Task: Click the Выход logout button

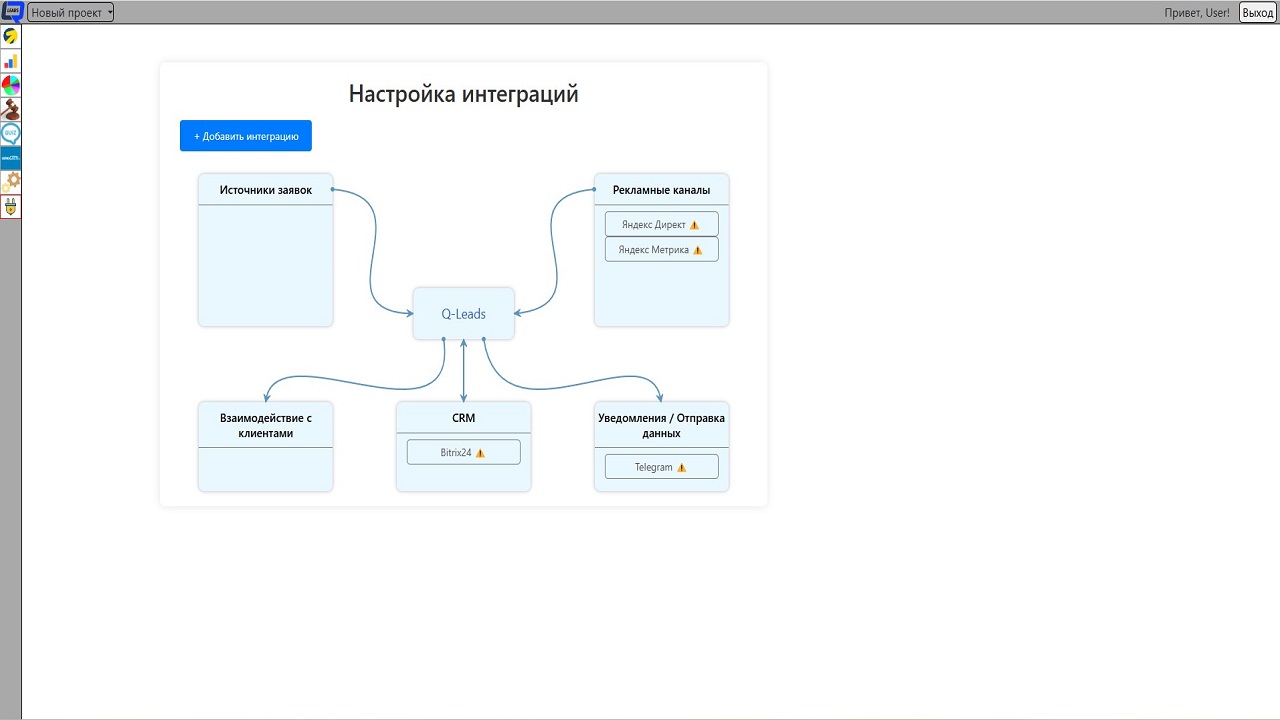Action: pyautogui.click(x=1257, y=13)
